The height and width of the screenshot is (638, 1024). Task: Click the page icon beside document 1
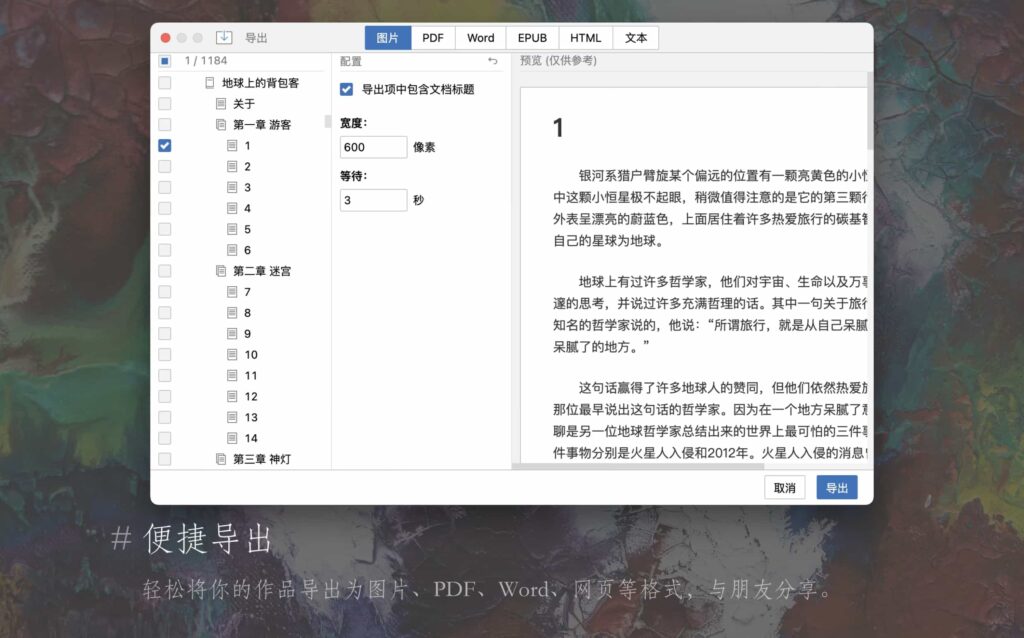234,145
